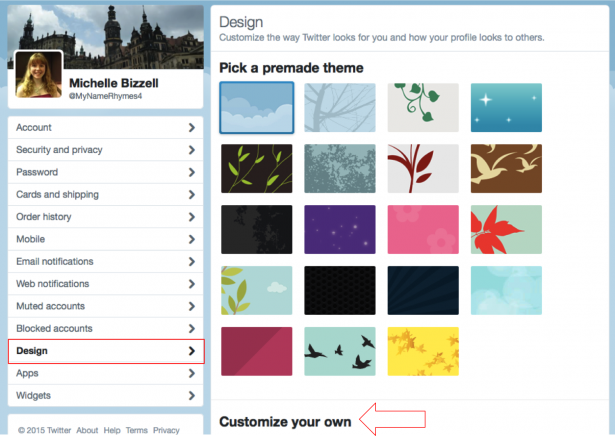This screenshot has width=615, height=436.
Task: Choose the green vine on gray theme
Action: (423, 107)
